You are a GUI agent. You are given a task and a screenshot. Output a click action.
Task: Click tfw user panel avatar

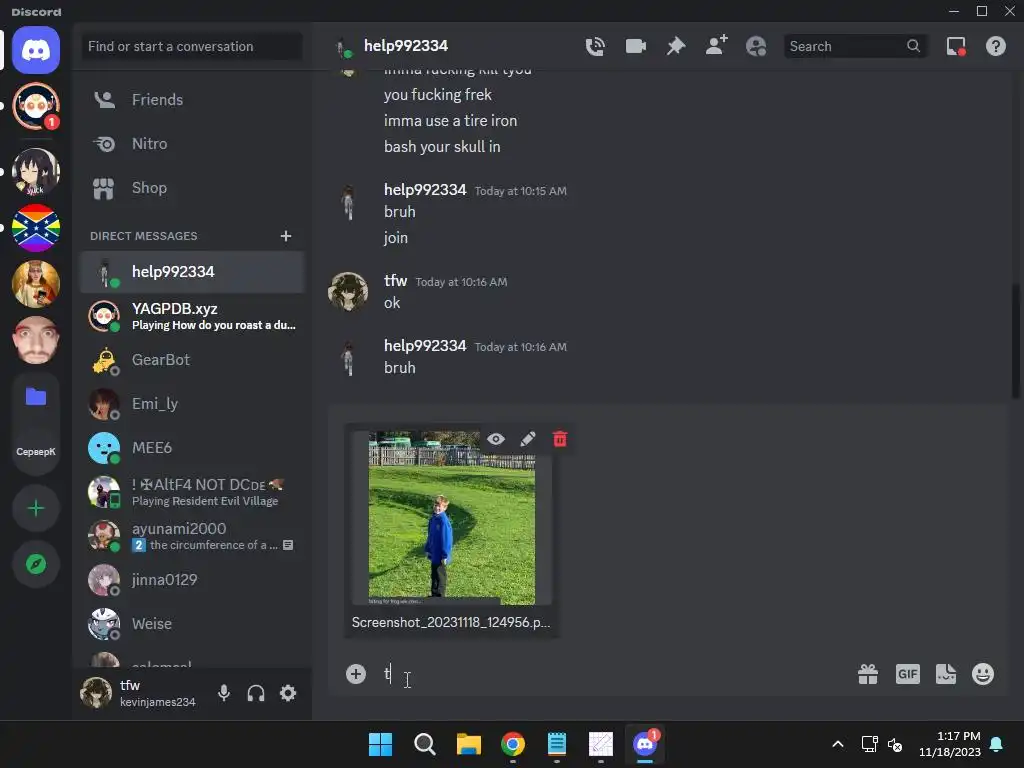(x=96, y=693)
